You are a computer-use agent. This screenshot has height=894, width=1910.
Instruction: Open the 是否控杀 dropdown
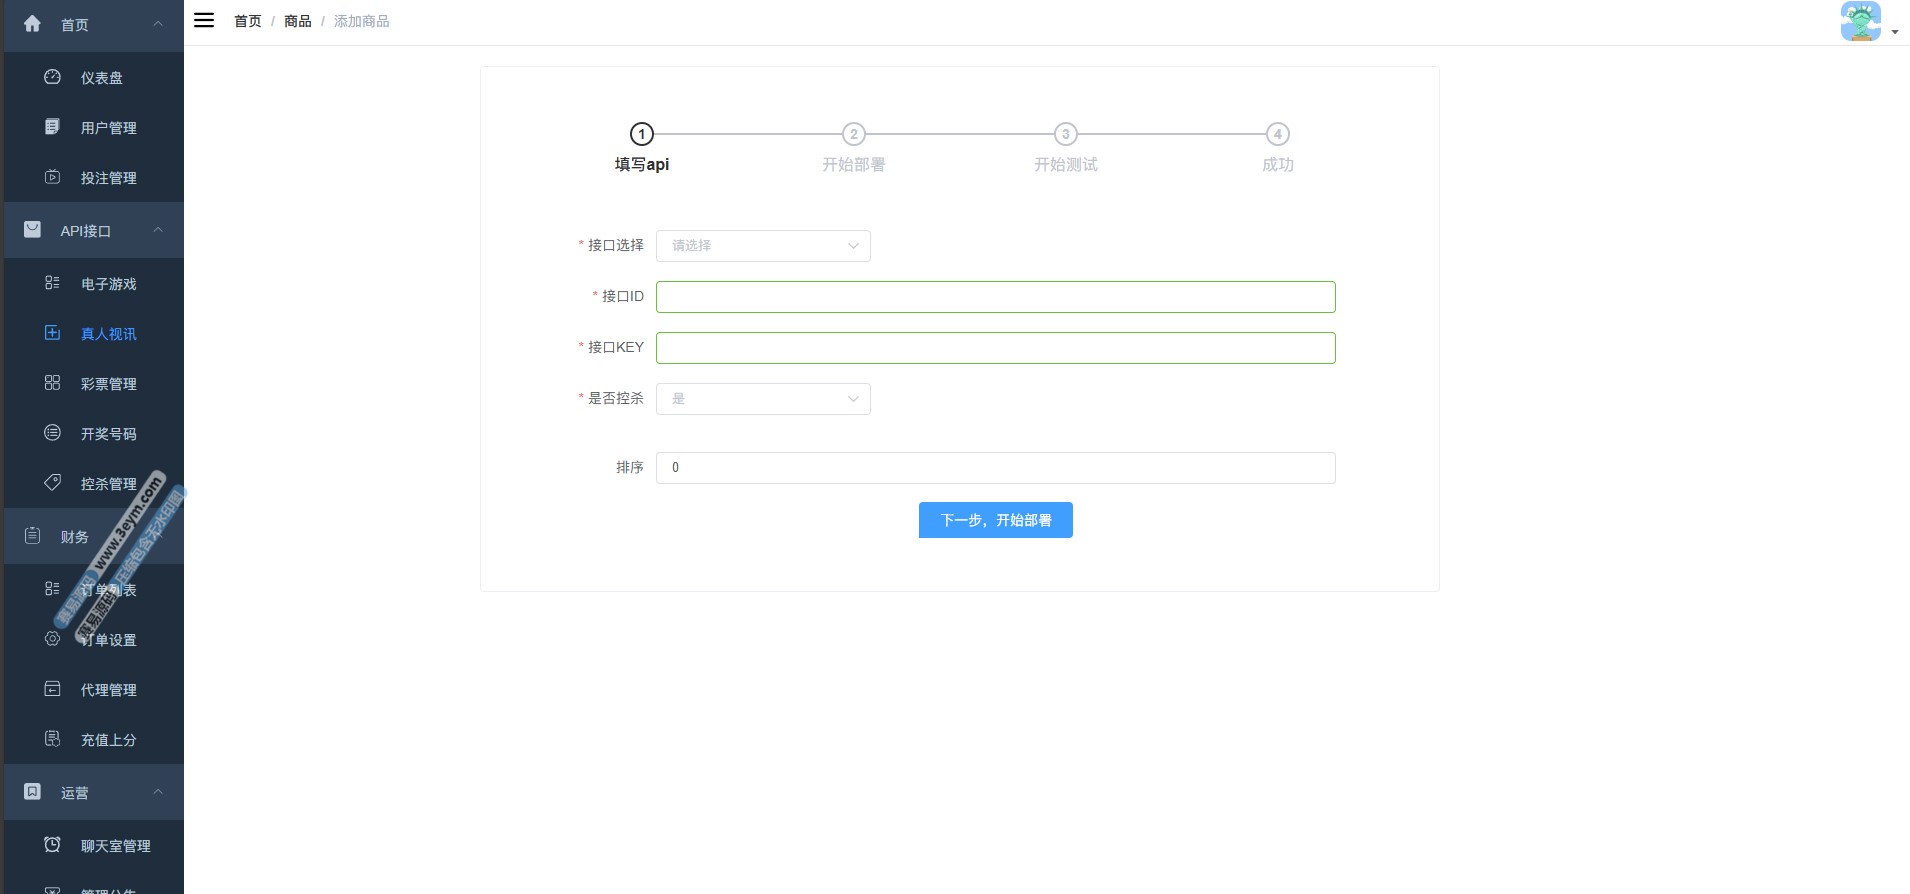pos(763,399)
